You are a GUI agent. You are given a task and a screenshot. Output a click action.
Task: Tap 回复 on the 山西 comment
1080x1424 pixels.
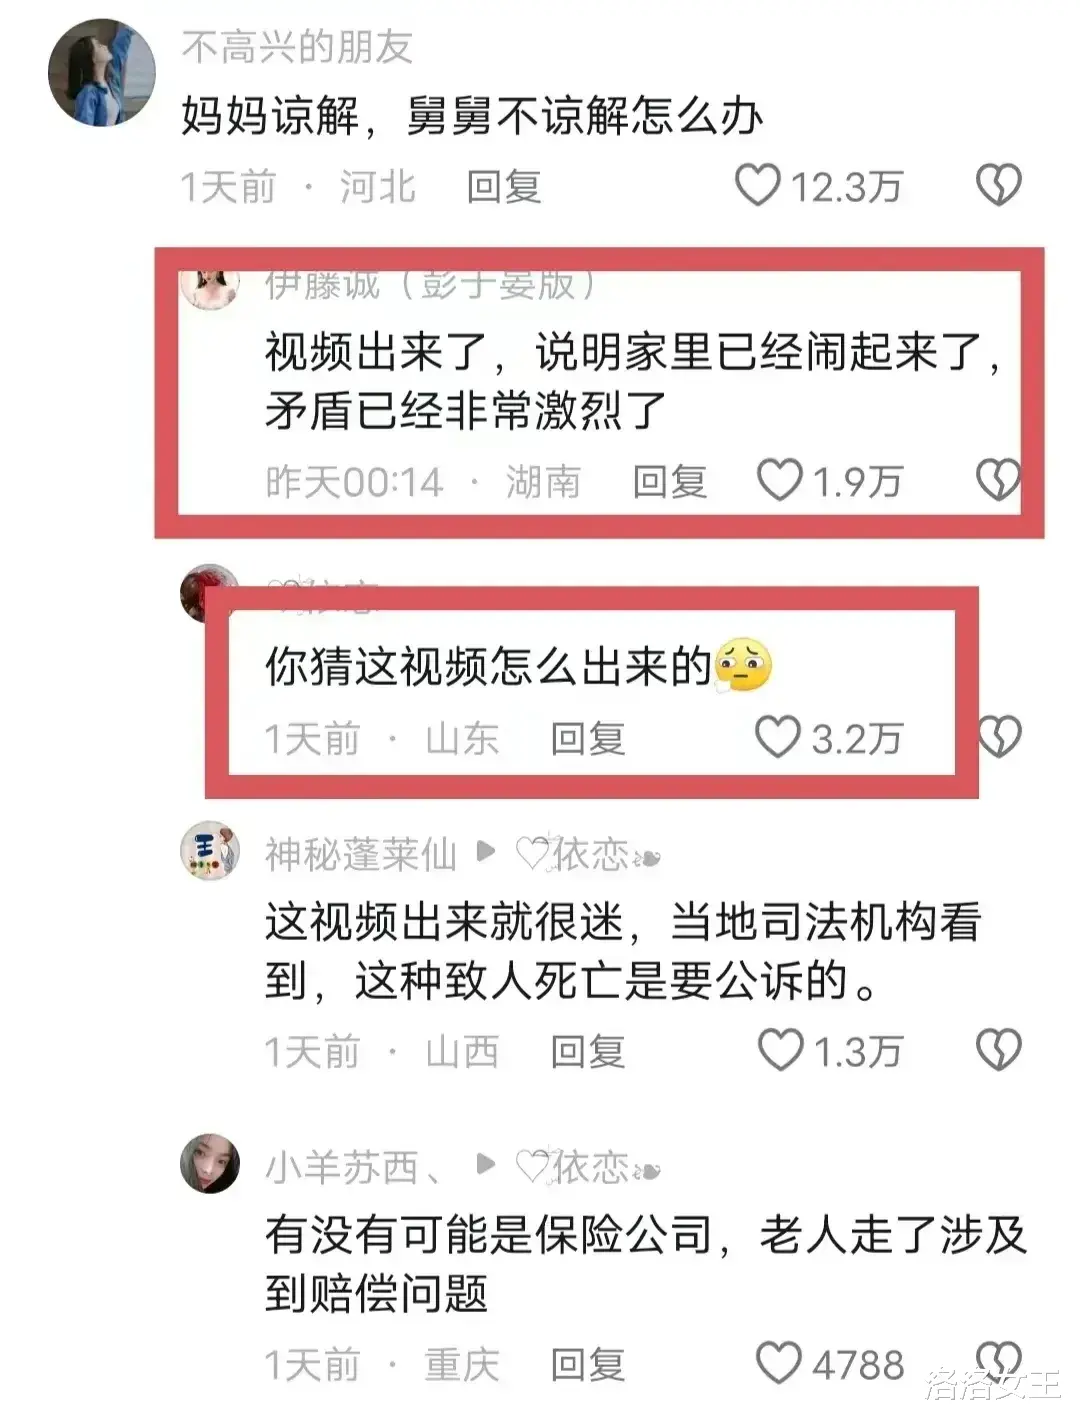(588, 1051)
